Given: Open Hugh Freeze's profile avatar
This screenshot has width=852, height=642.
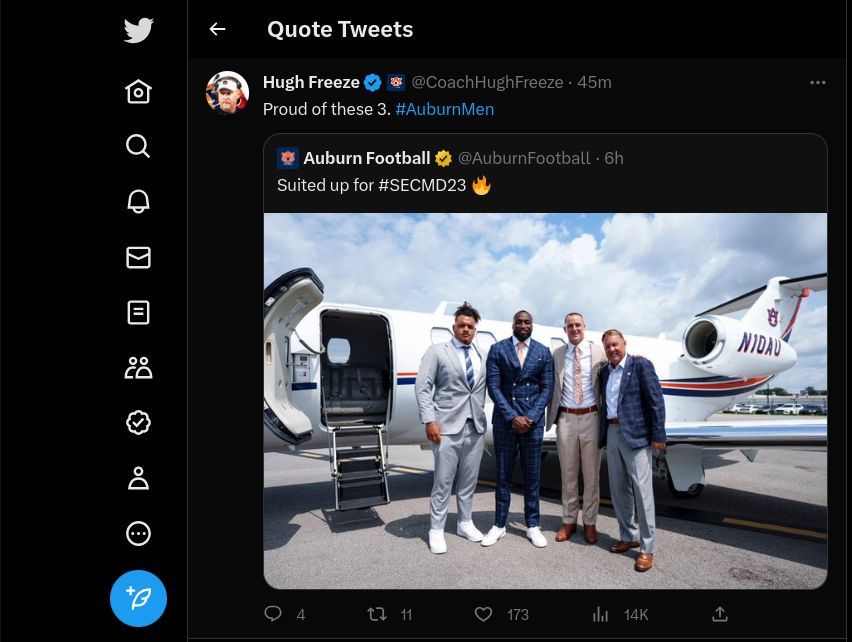Looking at the screenshot, I should click(227, 93).
